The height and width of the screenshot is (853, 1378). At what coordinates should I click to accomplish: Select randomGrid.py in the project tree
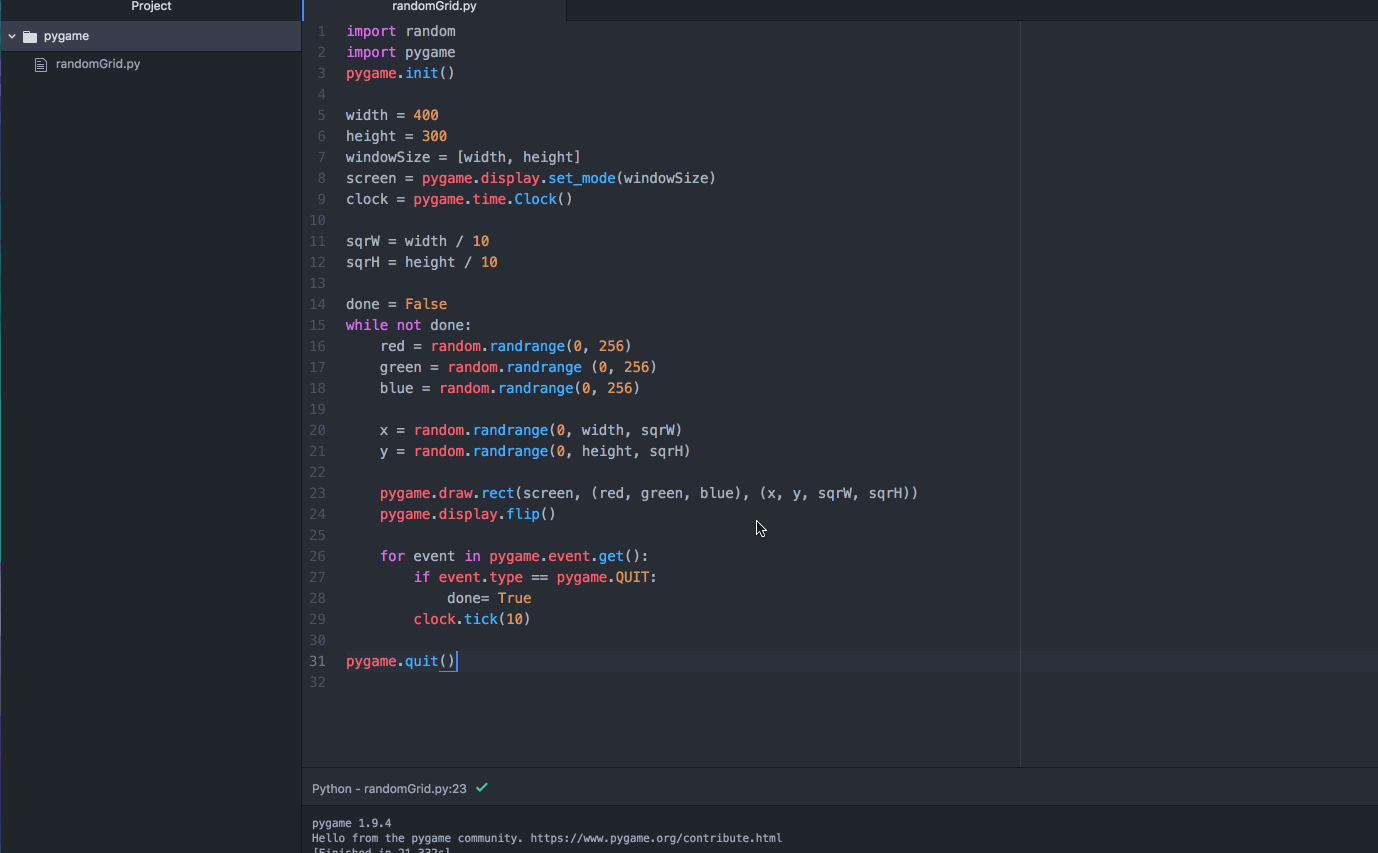[98, 64]
